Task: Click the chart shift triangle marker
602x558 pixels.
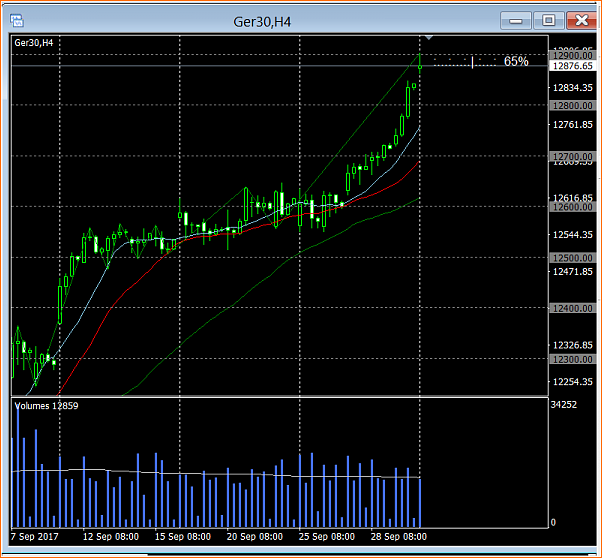Action: click(429, 38)
